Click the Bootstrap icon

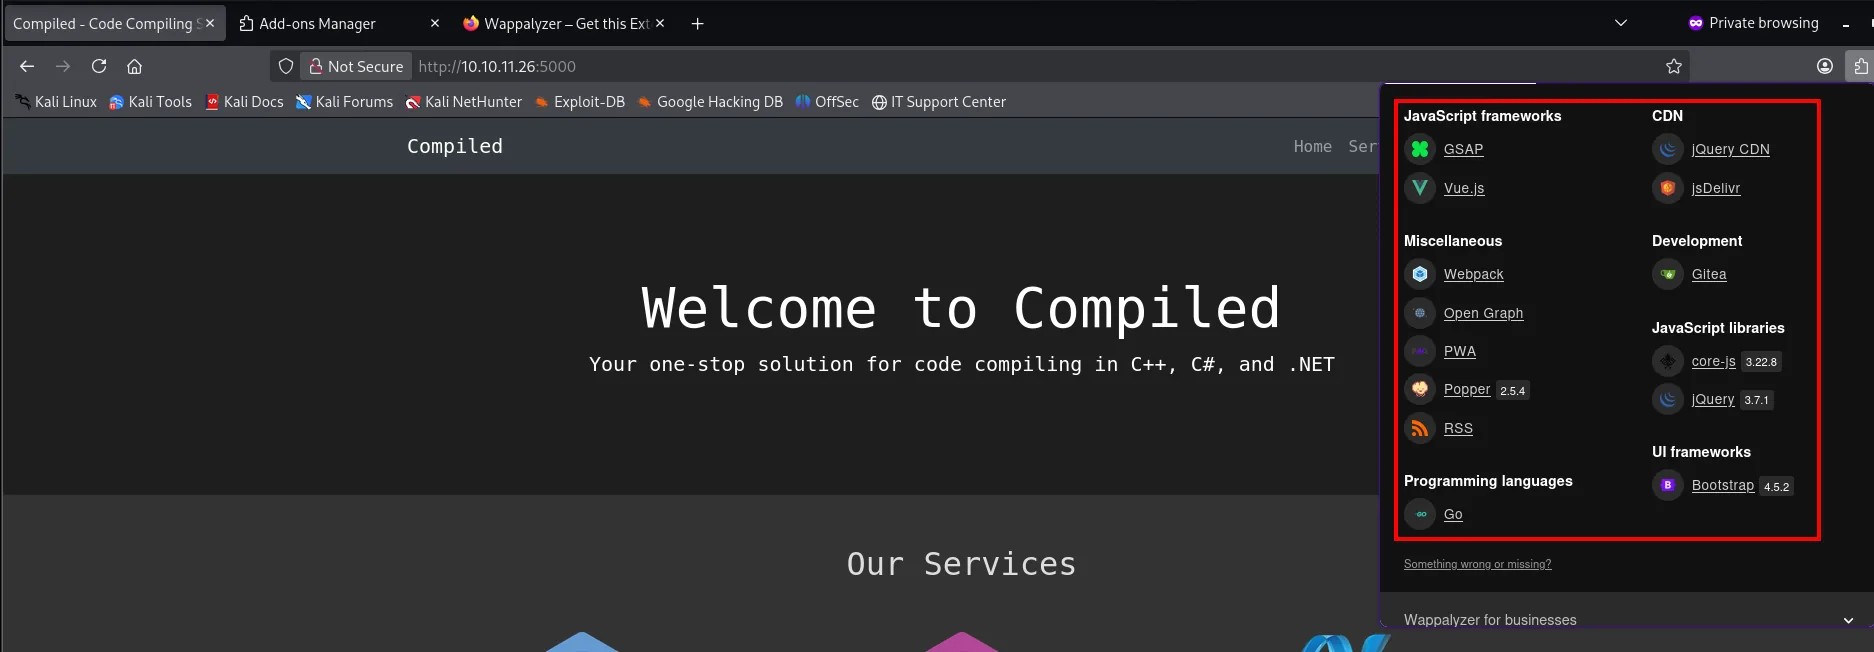(x=1668, y=485)
